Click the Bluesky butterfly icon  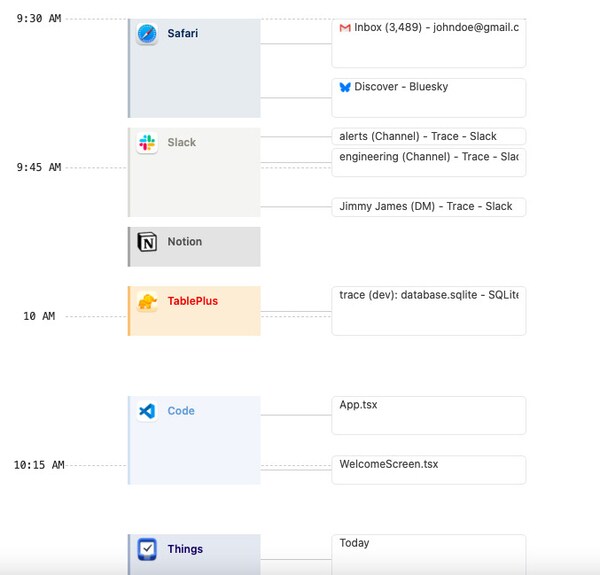click(x=345, y=87)
